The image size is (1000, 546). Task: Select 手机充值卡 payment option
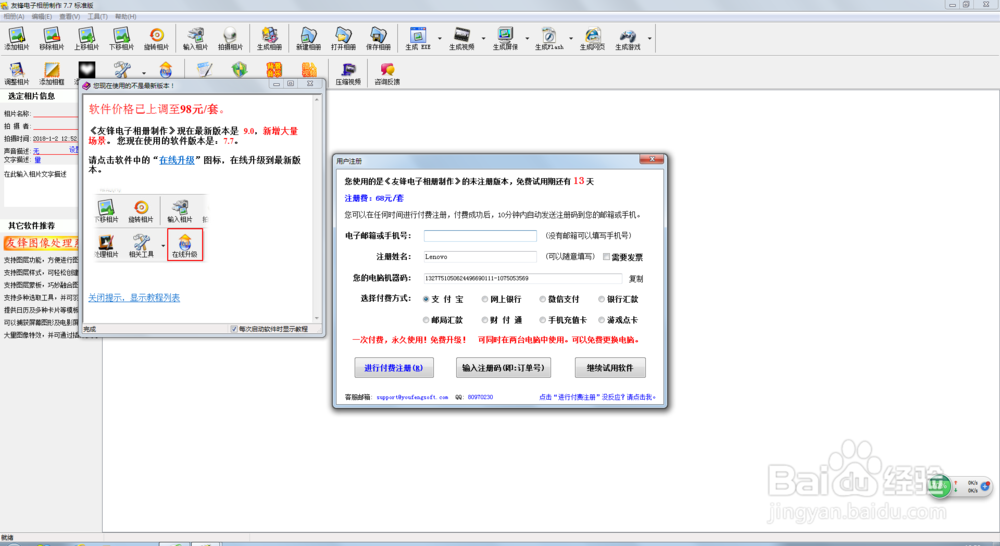click(543, 320)
